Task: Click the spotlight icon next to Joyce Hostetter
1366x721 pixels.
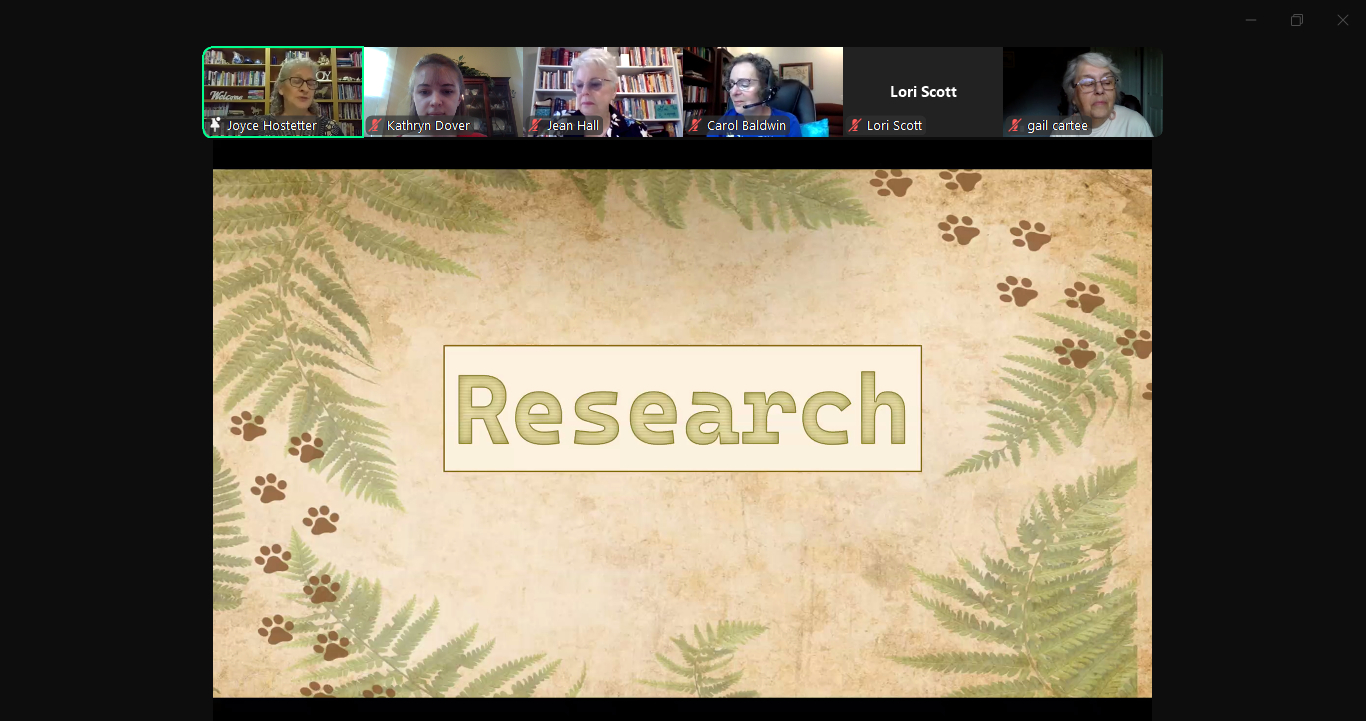Action: pos(215,126)
